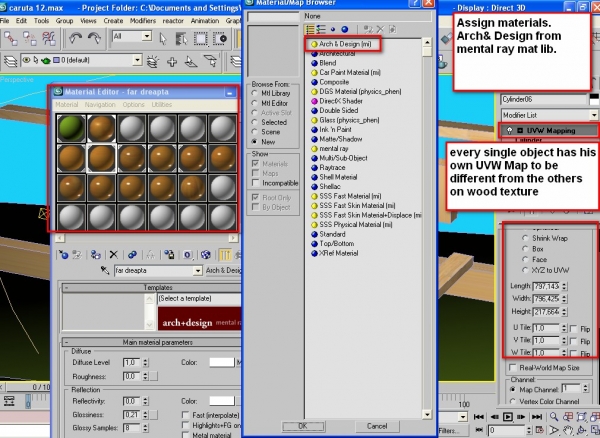The image size is (600, 438).
Task: Open the Group menu
Action: pos(64,21)
